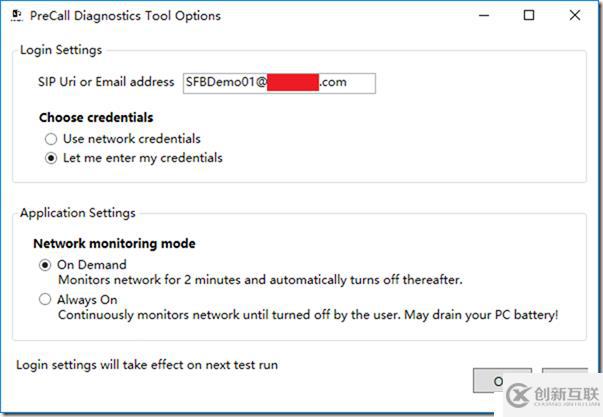The width and height of the screenshot is (603, 417).
Task: Click the 'Choose credentials' heading
Action: [x=96, y=117]
